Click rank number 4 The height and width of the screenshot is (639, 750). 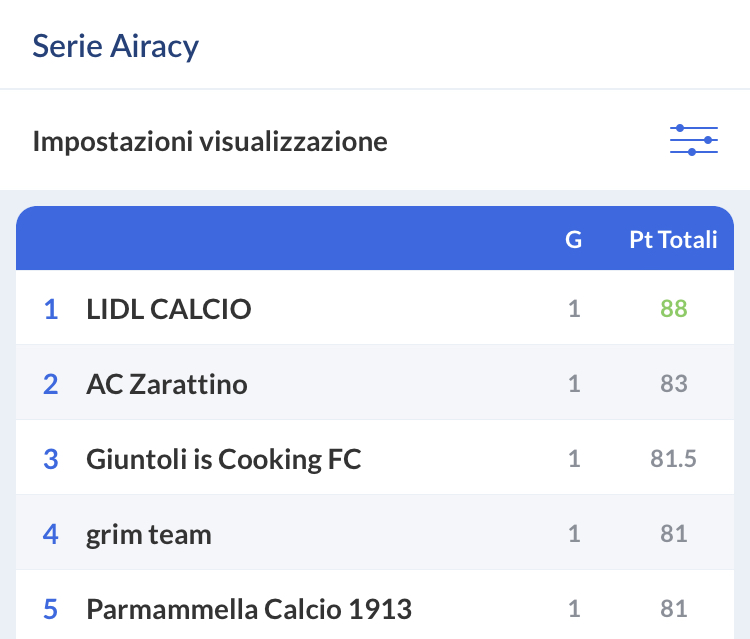coord(51,534)
